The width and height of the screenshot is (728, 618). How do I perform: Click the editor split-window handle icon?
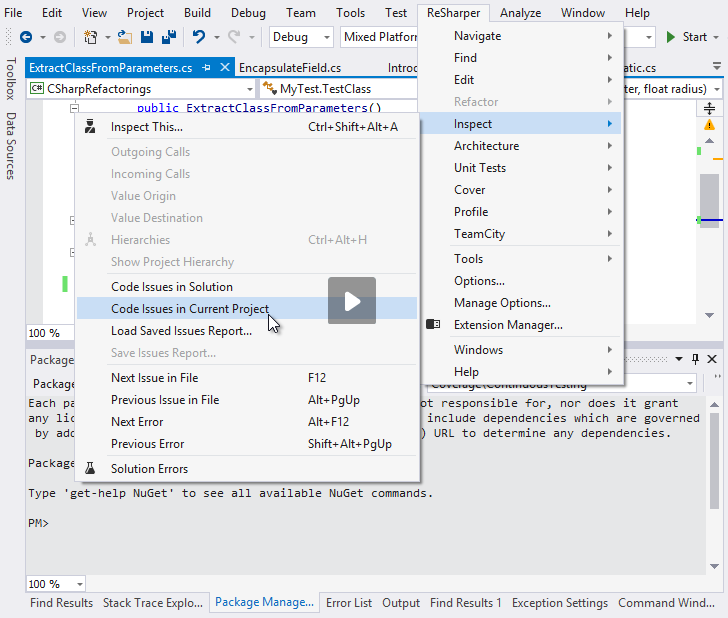[x=709, y=109]
